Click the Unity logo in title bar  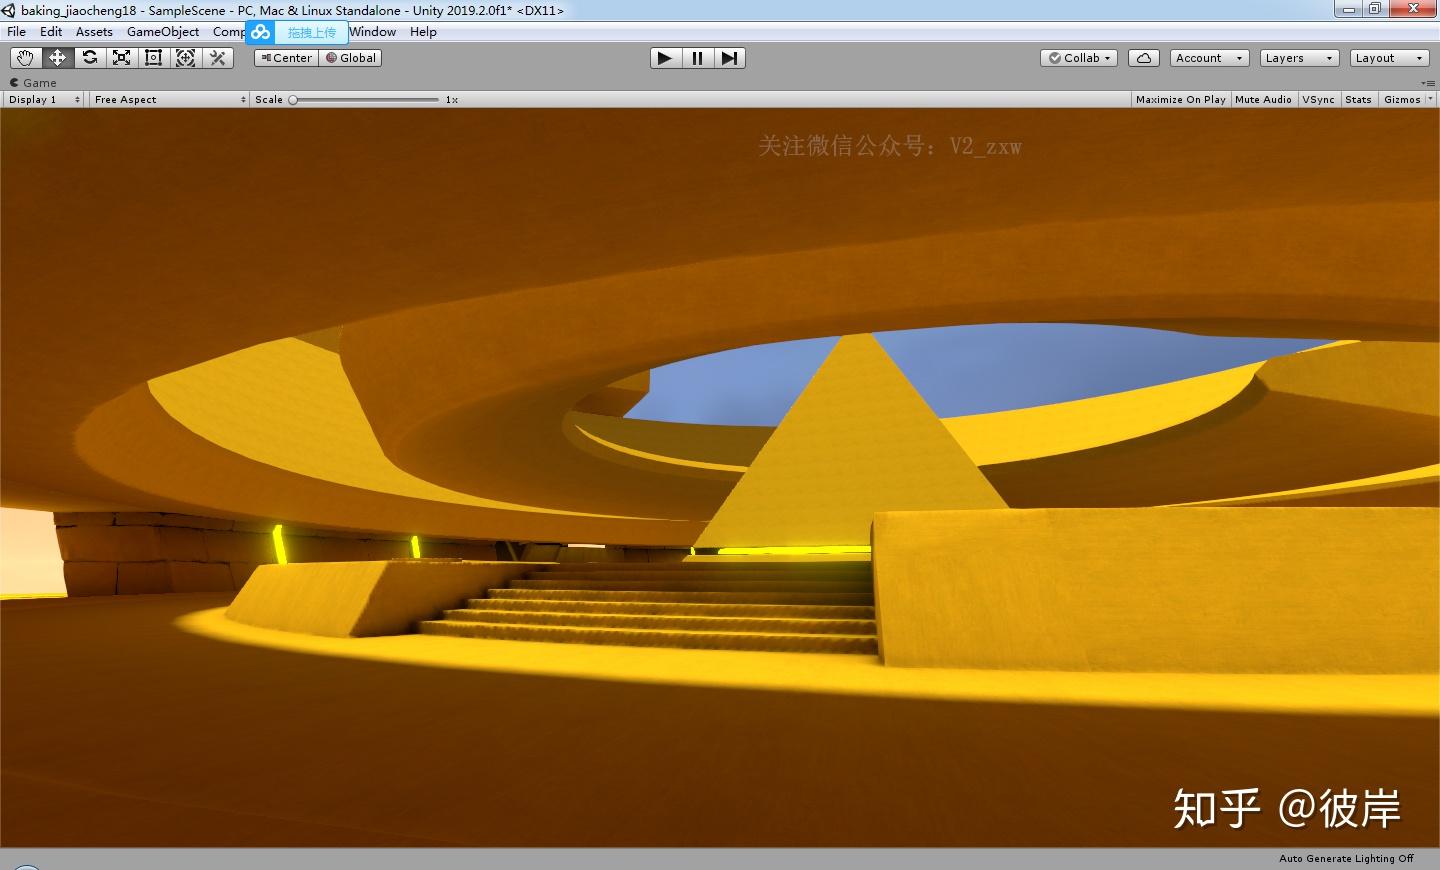click(9, 10)
